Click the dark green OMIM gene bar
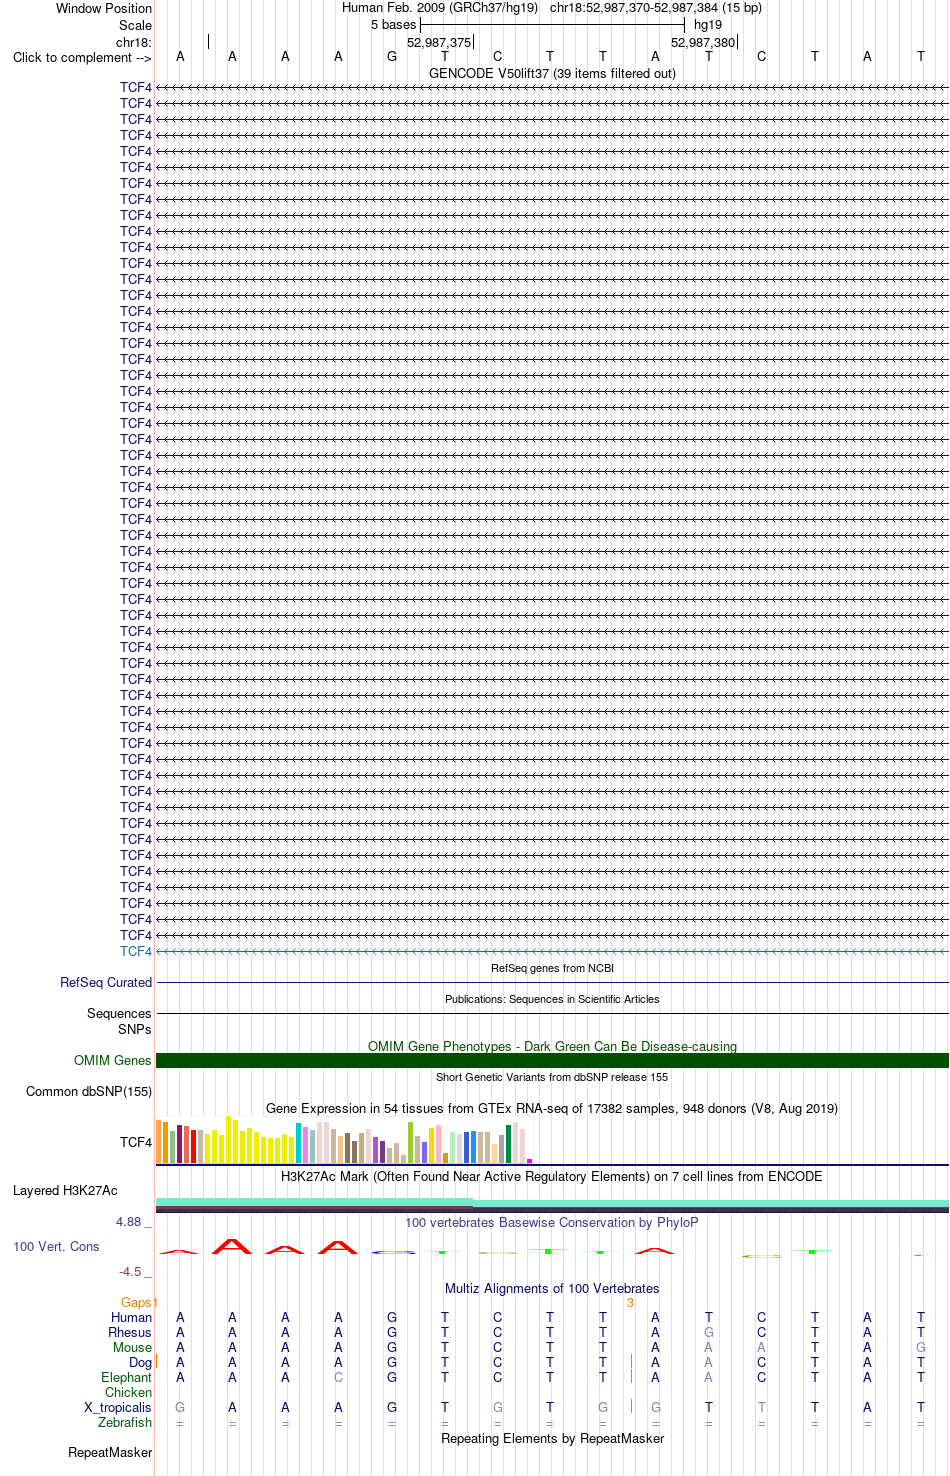 click(552, 1060)
